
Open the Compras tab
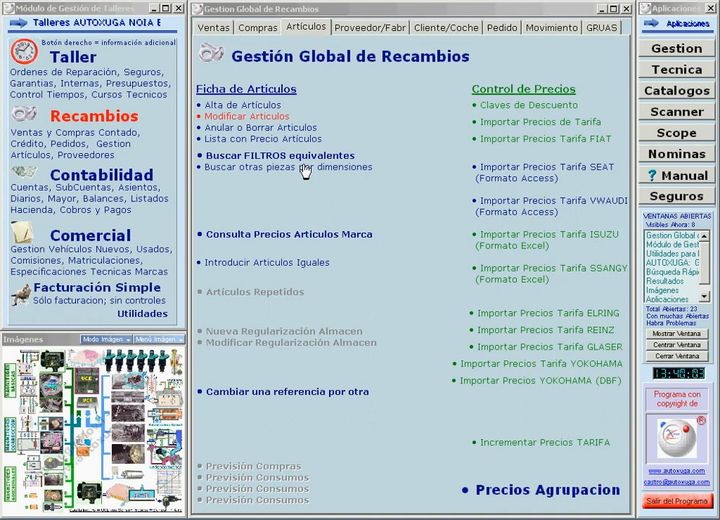tap(258, 28)
